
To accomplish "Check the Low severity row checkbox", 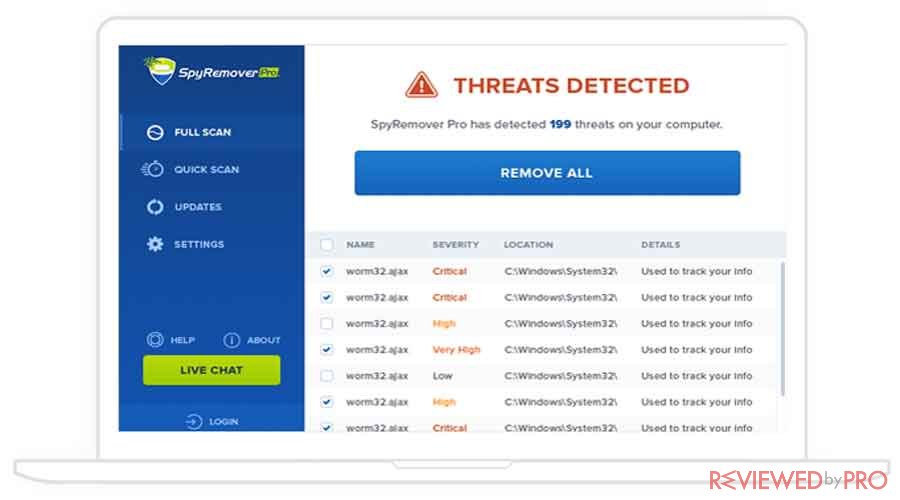I will tap(327, 376).
